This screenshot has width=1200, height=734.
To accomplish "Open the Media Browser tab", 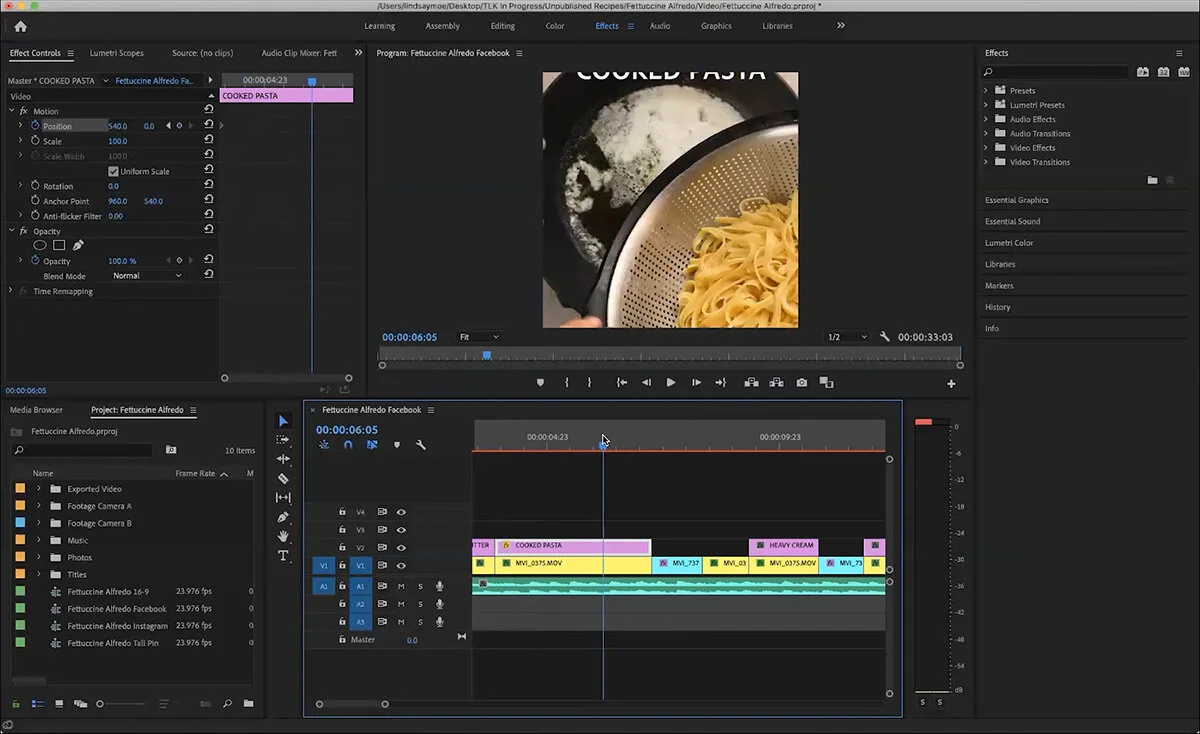I will (36, 410).
